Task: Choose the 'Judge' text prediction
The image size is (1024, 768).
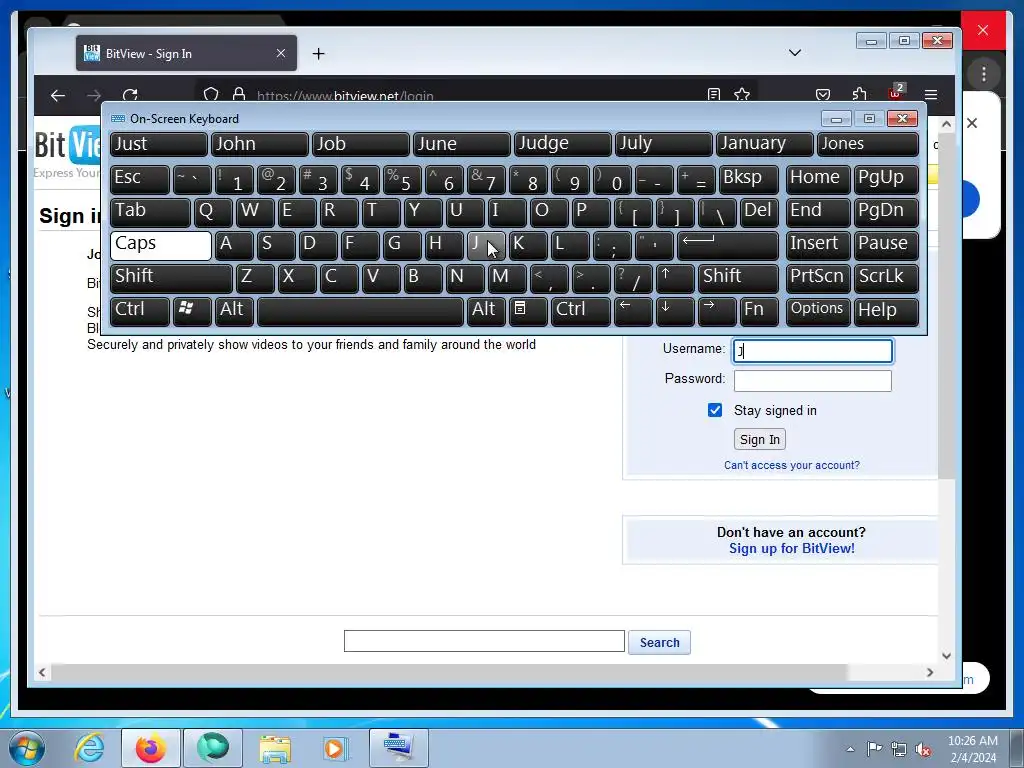Action: point(563,144)
